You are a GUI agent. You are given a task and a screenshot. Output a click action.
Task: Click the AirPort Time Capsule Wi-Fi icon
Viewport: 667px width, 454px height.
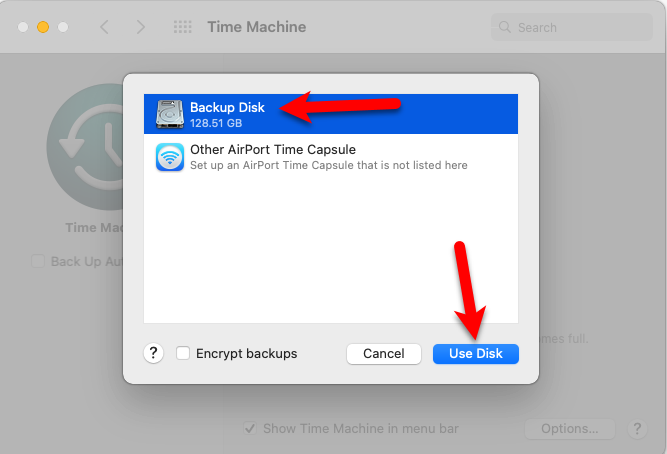pyautogui.click(x=169, y=157)
